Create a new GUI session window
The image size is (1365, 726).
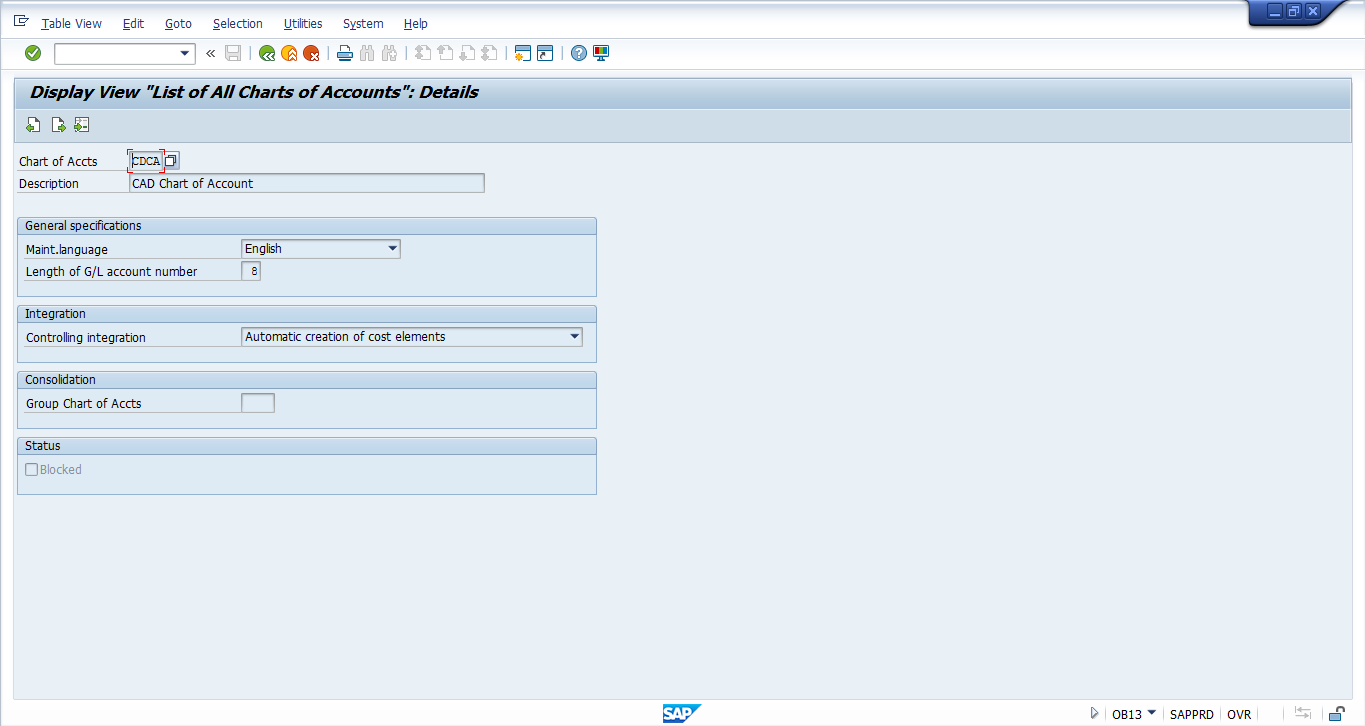[522, 53]
